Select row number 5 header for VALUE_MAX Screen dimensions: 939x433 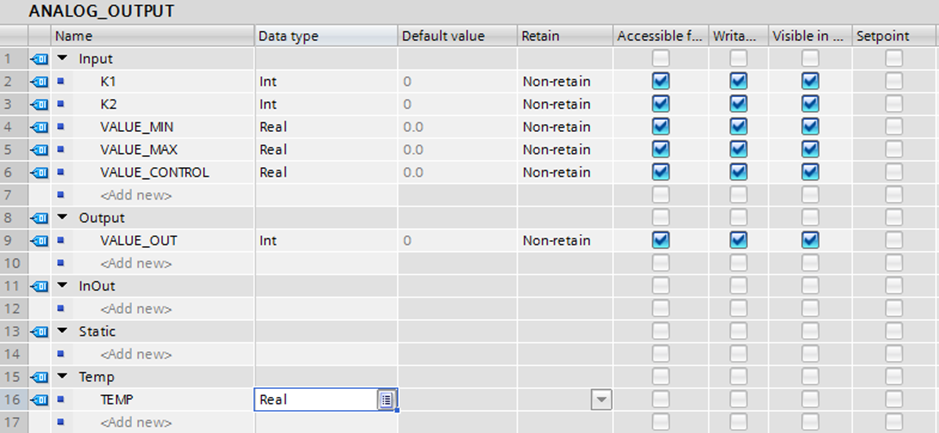click(x=11, y=150)
